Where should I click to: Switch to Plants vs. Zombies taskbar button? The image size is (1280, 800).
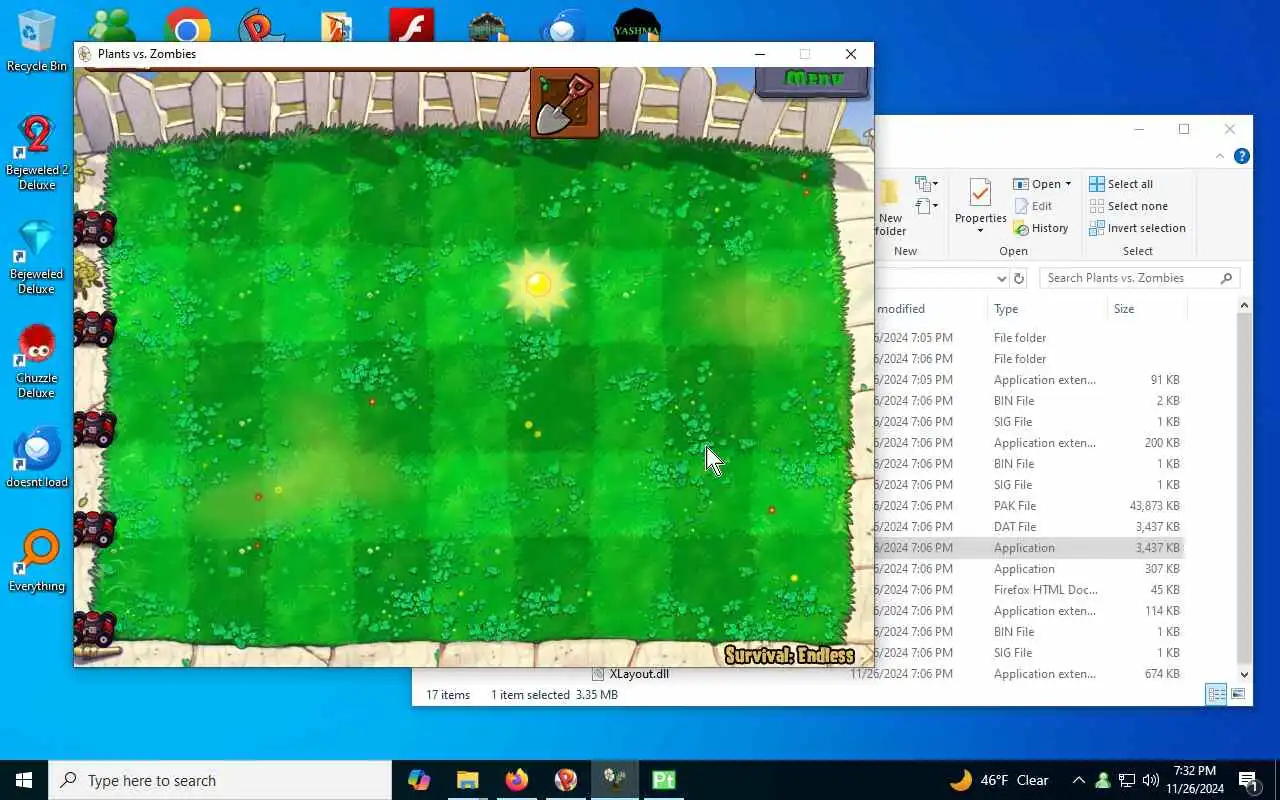[615, 780]
